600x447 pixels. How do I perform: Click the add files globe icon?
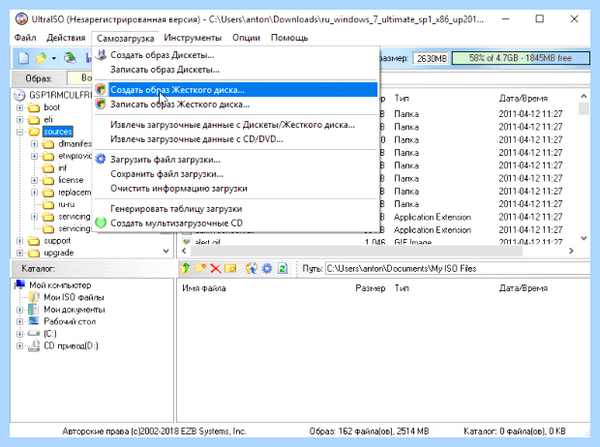point(251,268)
